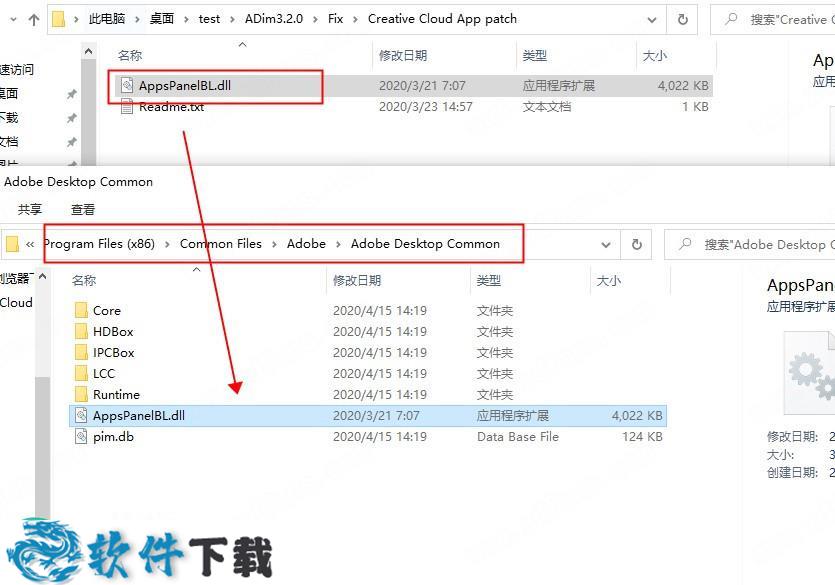Show hidden breadcrumb levels via the « chevron
The height and width of the screenshot is (585, 835).
[30, 244]
